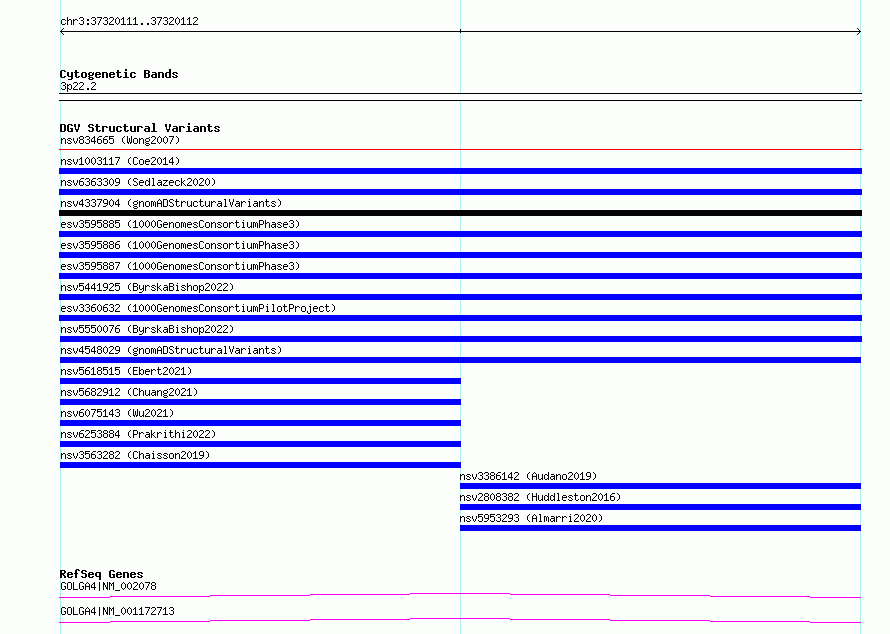Open variant esv3360632 (1000GenomesConsortiumPilotProject)

198,308
